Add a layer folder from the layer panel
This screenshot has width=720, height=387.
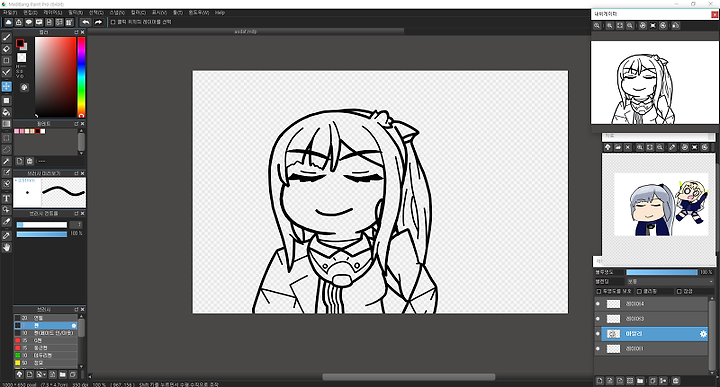640,381
